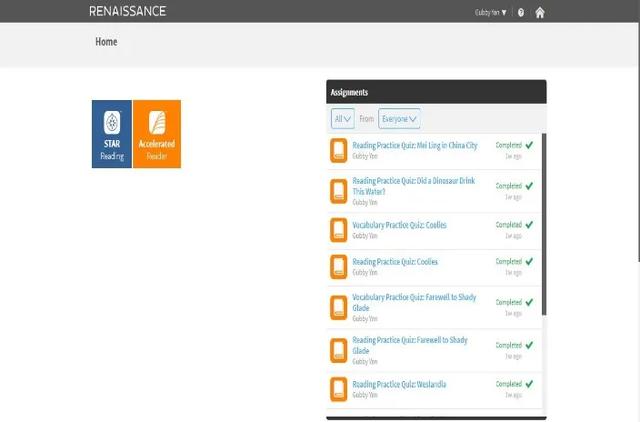This screenshot has width=640, height=422.
Task: Click green checkmark beside Mei Ling in China City
Action: [529, 145]
